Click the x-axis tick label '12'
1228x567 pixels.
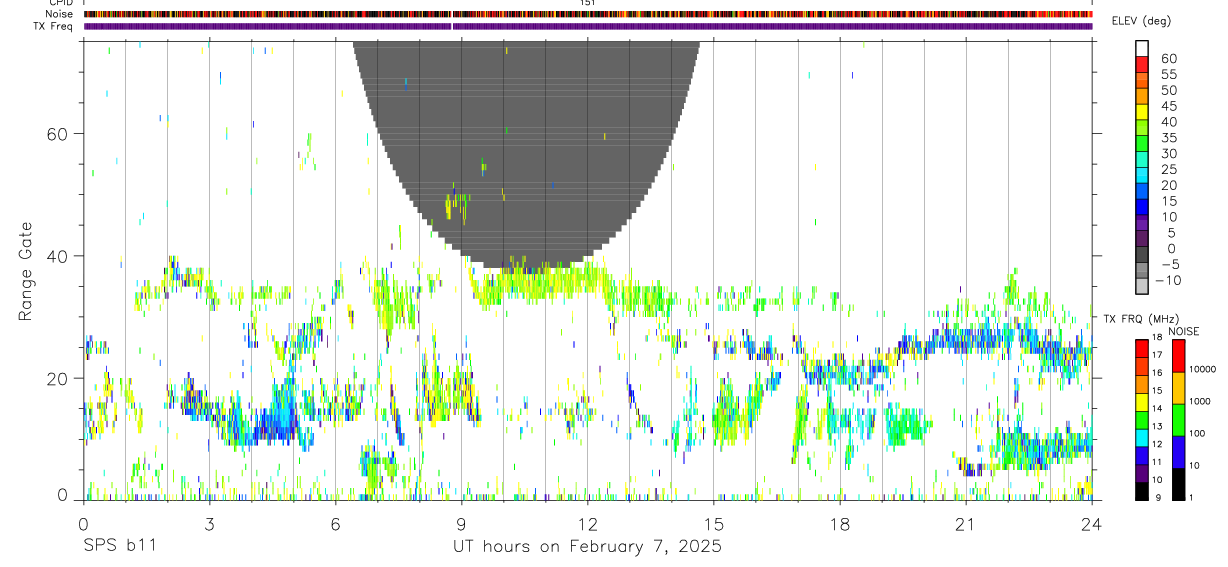click(x=588, y=524)
